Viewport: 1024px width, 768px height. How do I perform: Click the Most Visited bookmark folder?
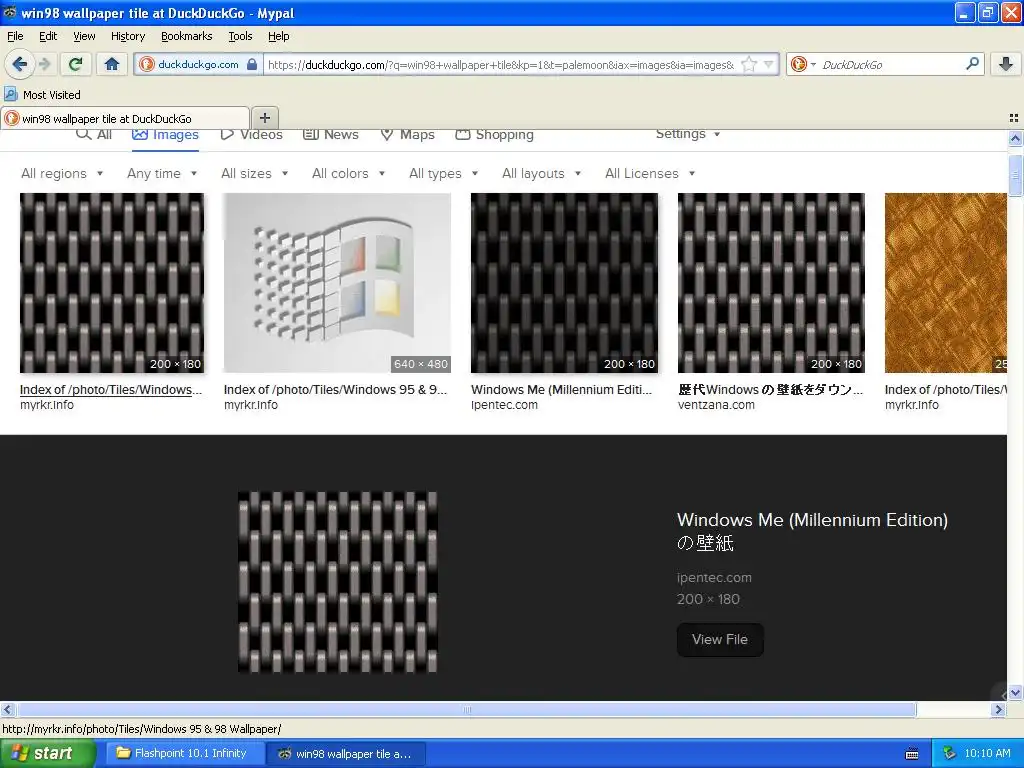42,95
